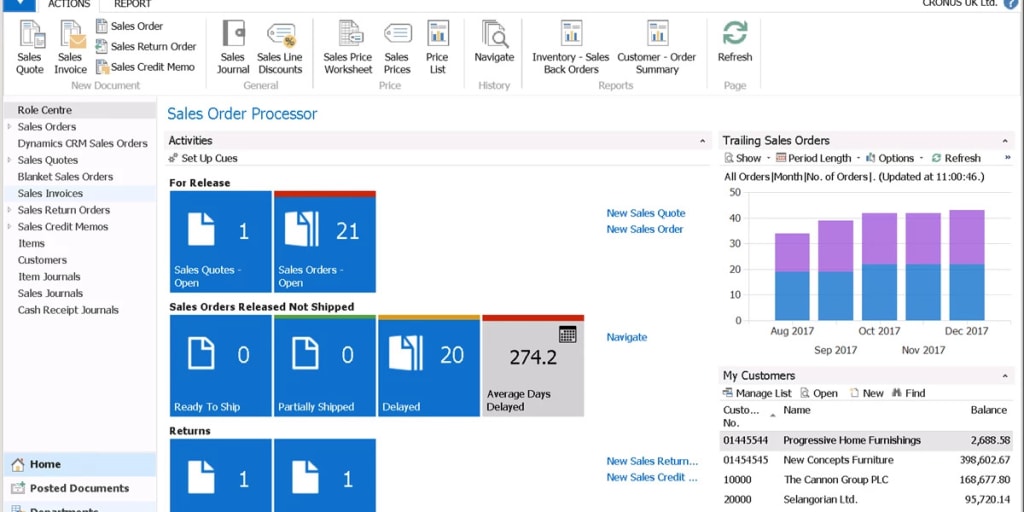Collapse the Trailing Sales Orders section
Viewport: 1024px width, 512px height.
coord(1004,140)
